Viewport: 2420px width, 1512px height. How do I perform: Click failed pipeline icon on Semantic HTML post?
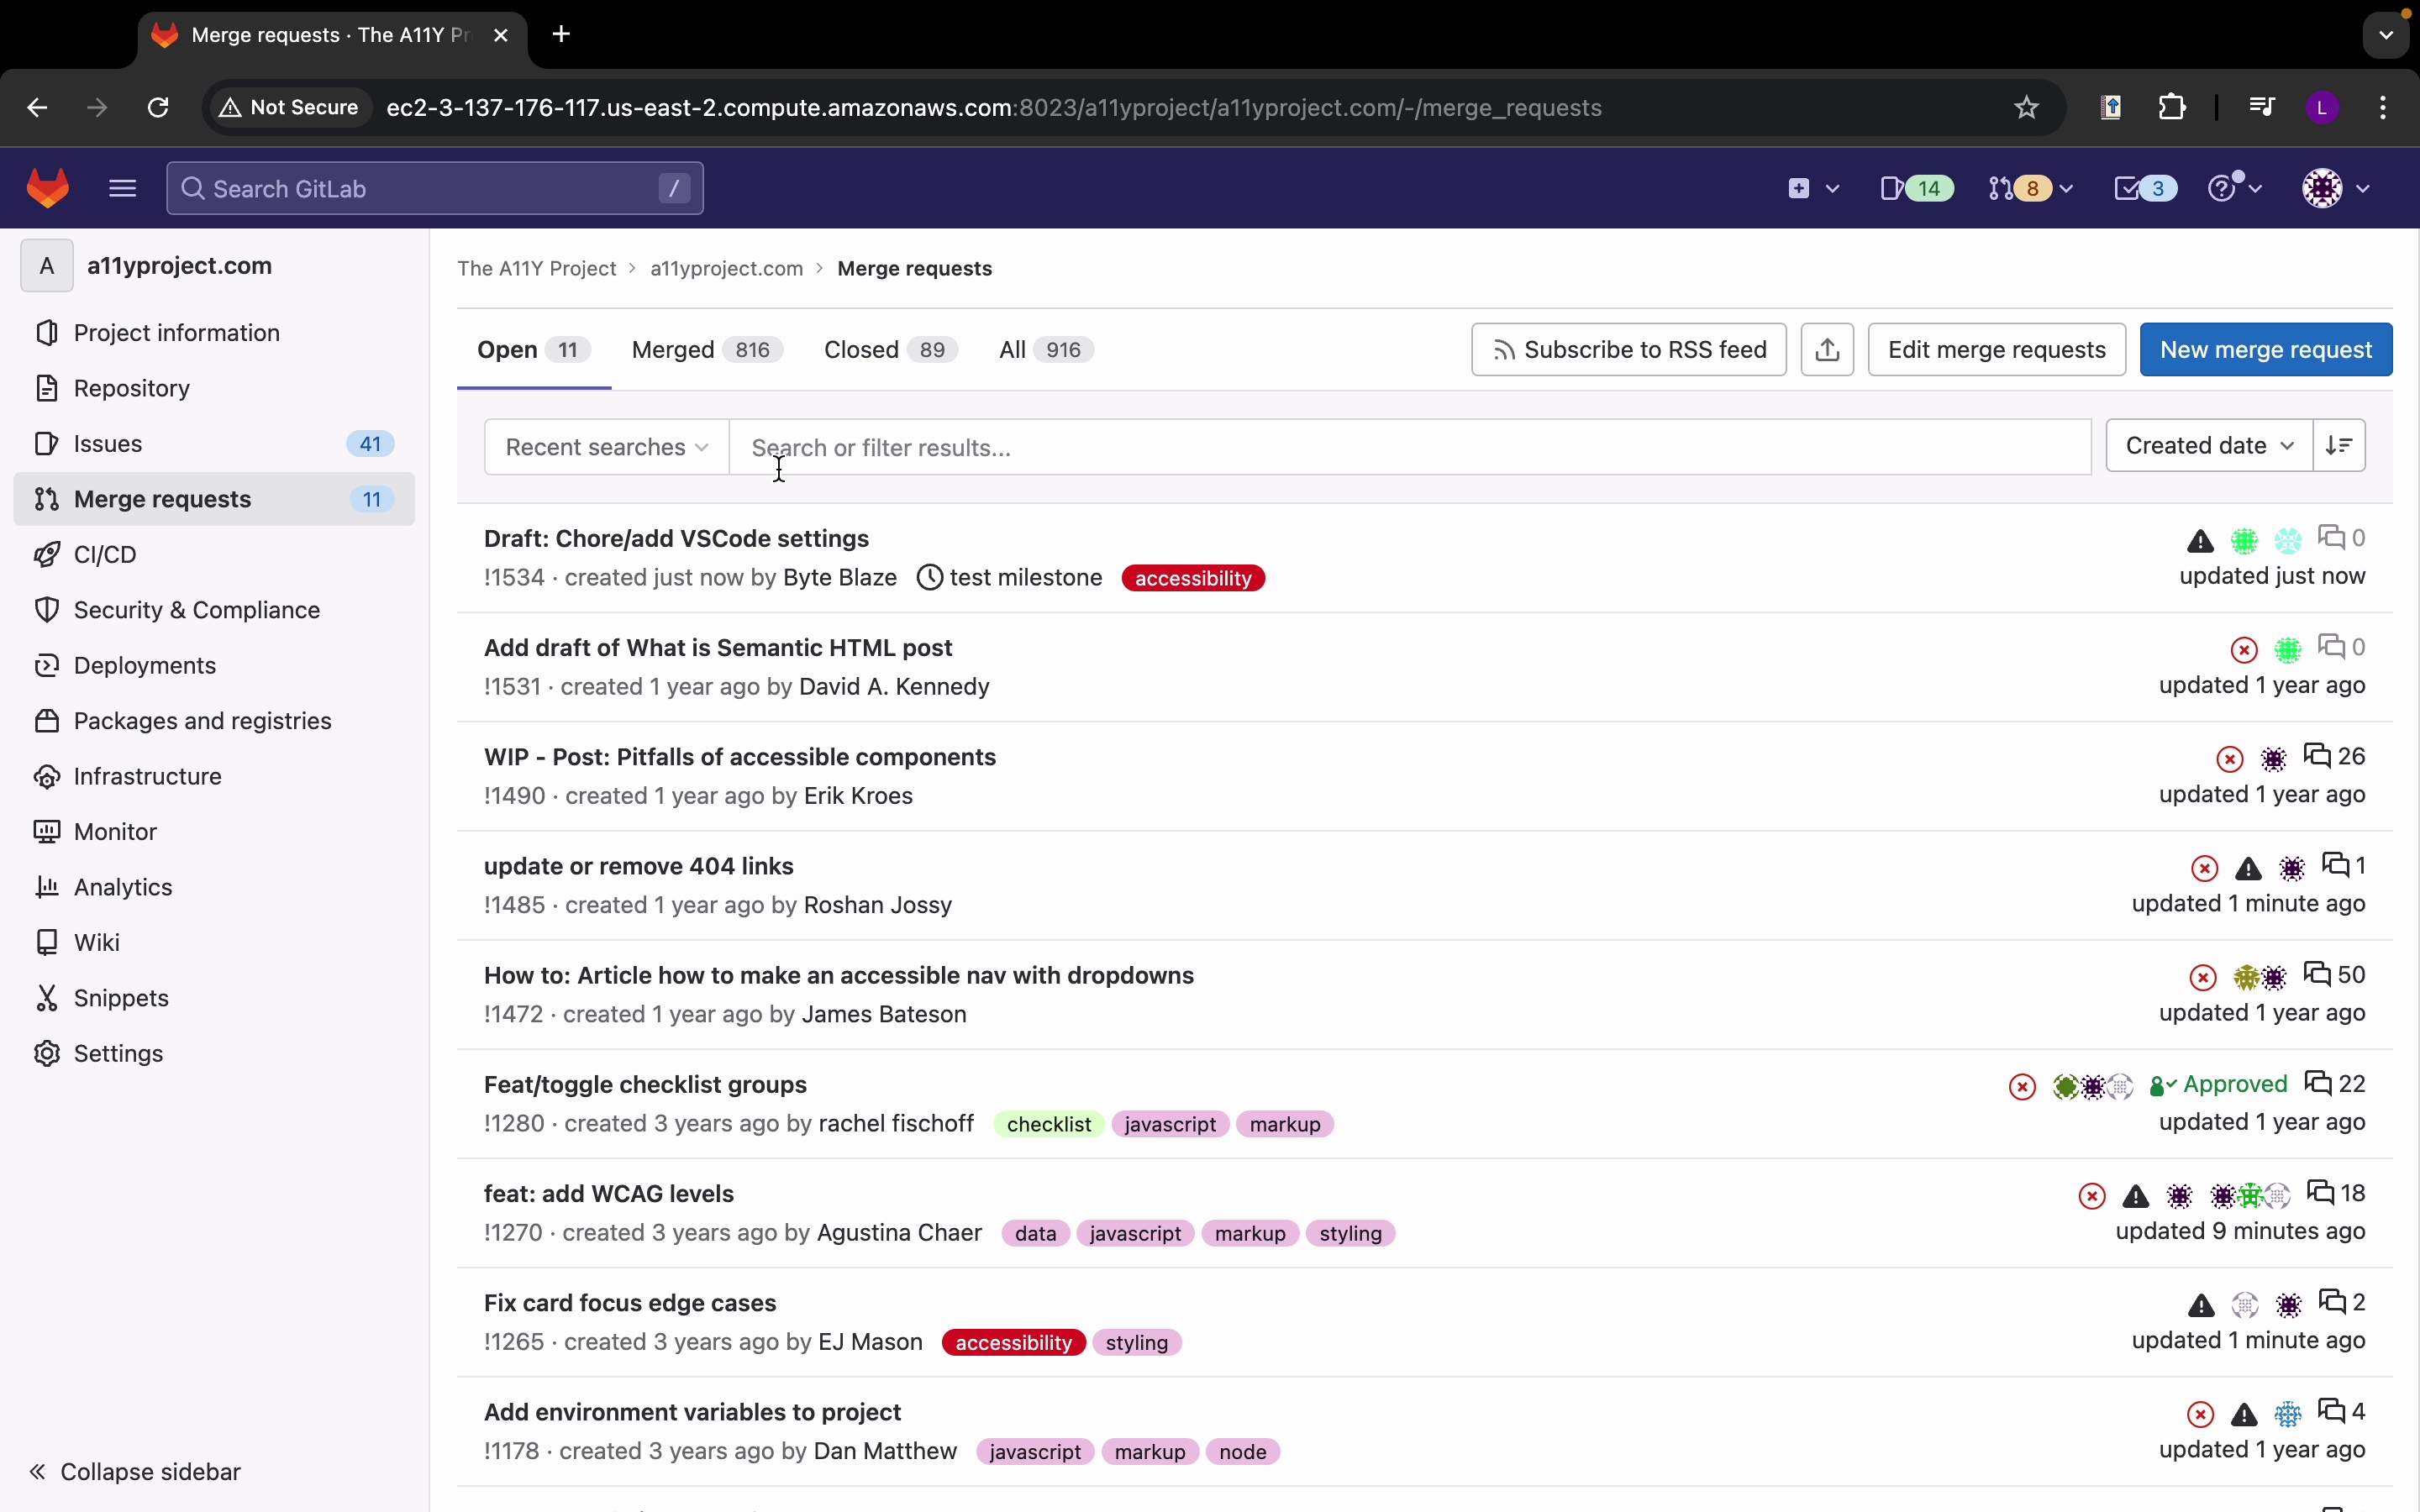(x=2244, y=650)
